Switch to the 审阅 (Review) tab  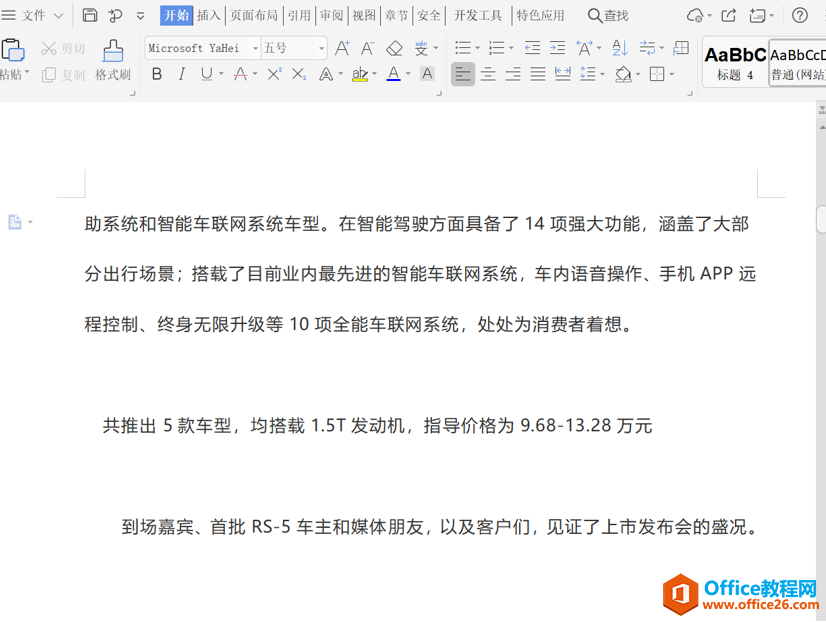pos(332,16)
